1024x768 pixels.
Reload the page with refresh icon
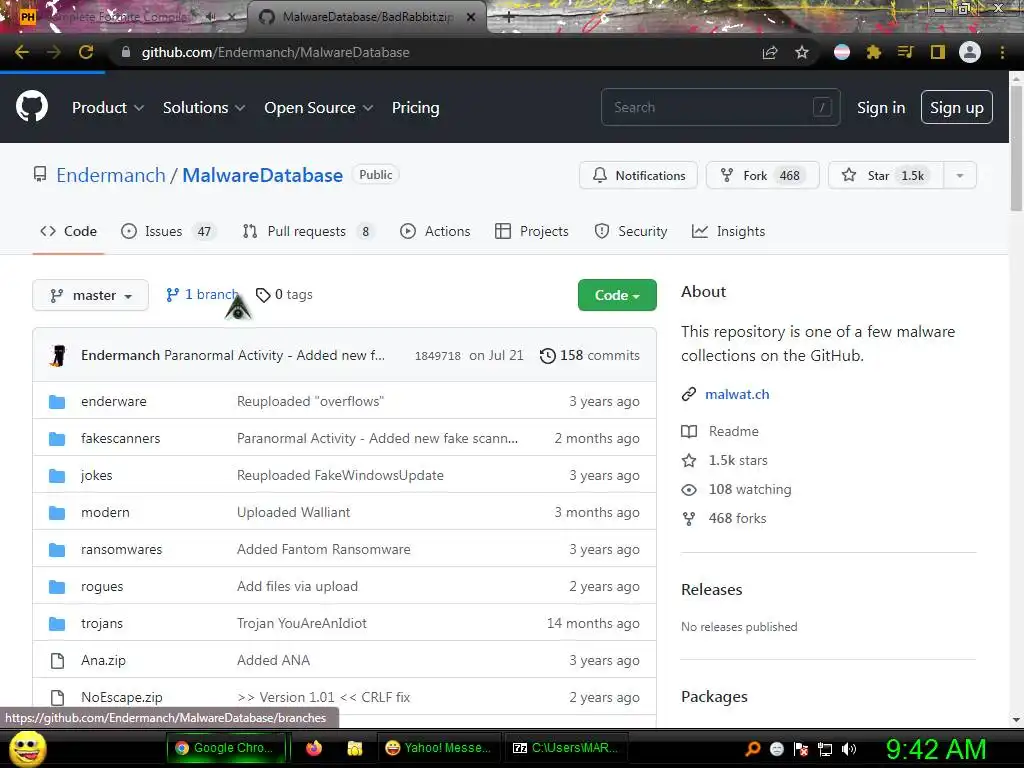(x=86, y=52)
